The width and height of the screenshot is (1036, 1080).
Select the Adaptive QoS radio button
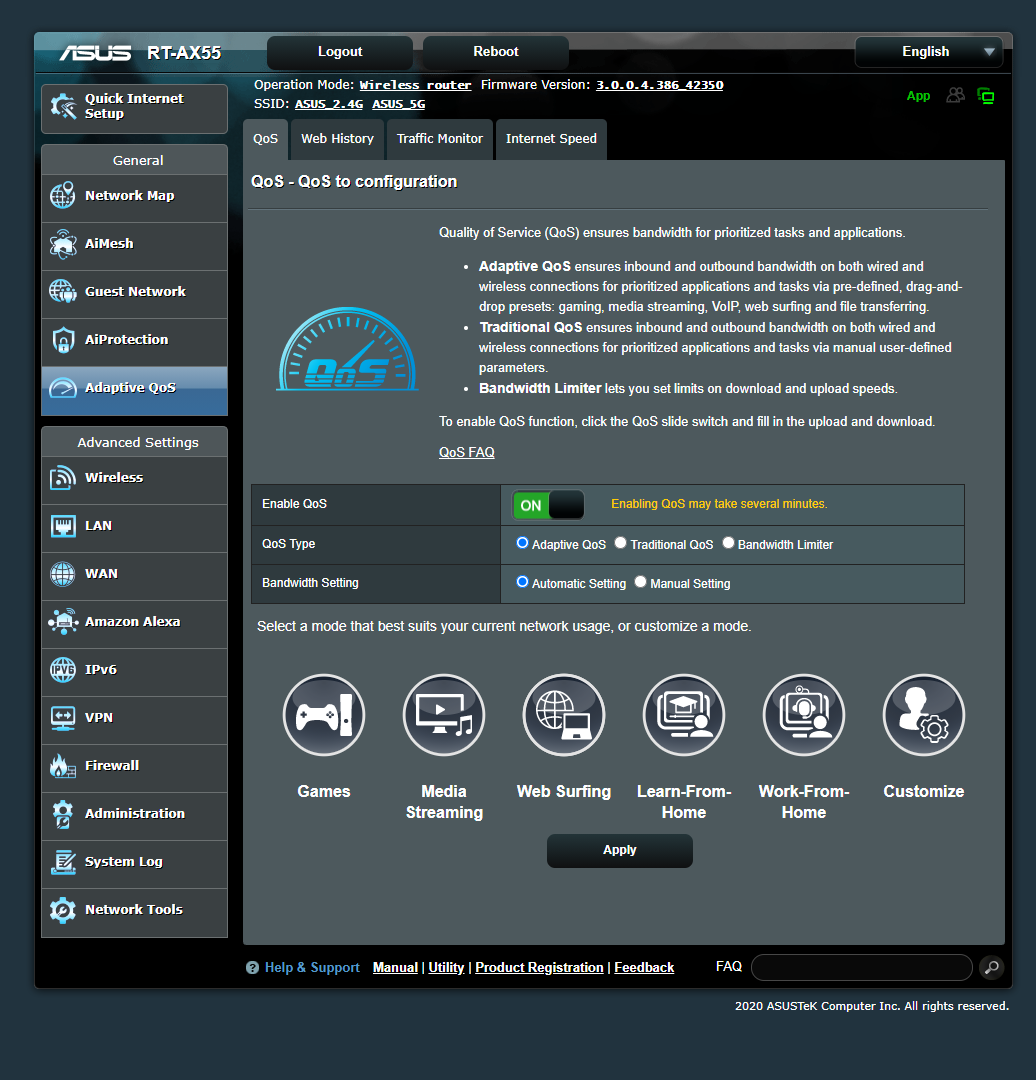[x=522, y=543]
